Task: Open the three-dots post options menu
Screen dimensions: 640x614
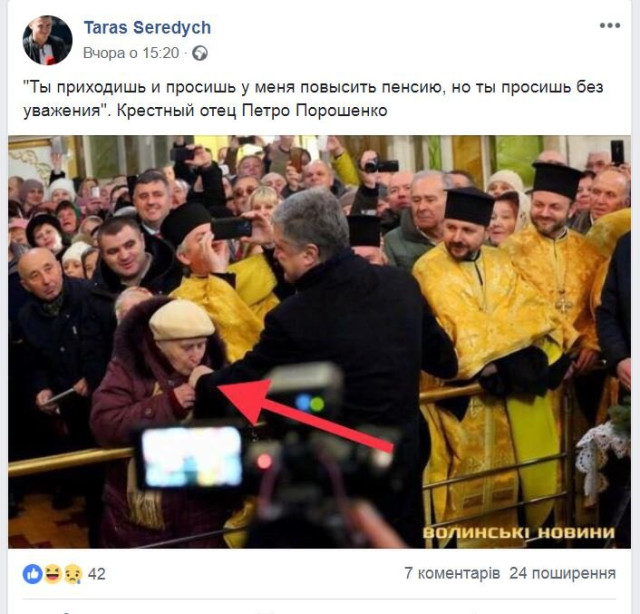Action: [x=610, y=26]
